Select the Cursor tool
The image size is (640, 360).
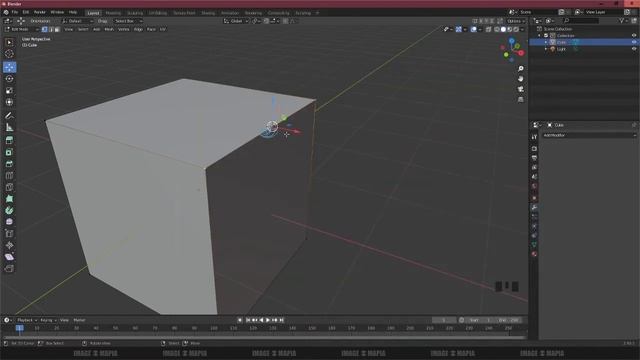click(9, 54)
